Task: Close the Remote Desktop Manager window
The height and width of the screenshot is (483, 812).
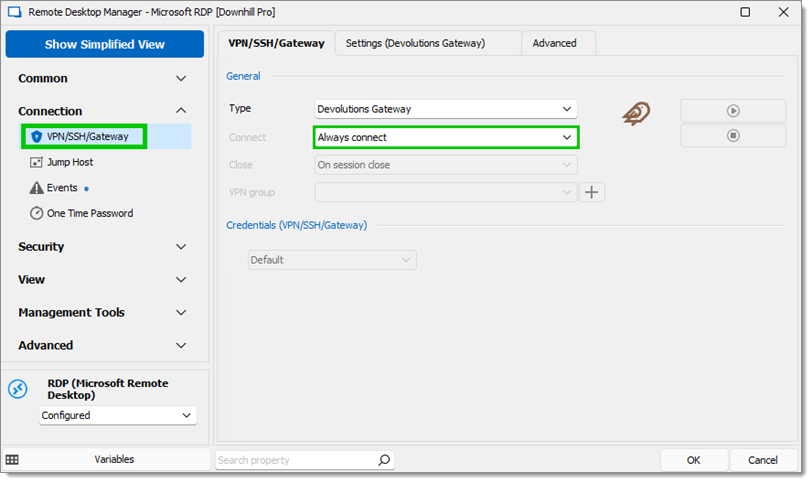Action: point(783,12)
